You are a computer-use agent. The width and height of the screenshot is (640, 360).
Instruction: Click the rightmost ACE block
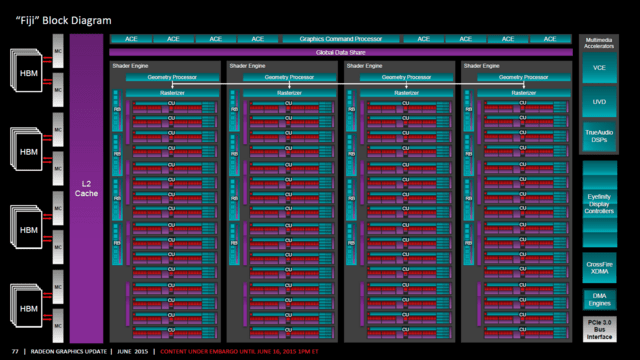(x=550, y=39)
